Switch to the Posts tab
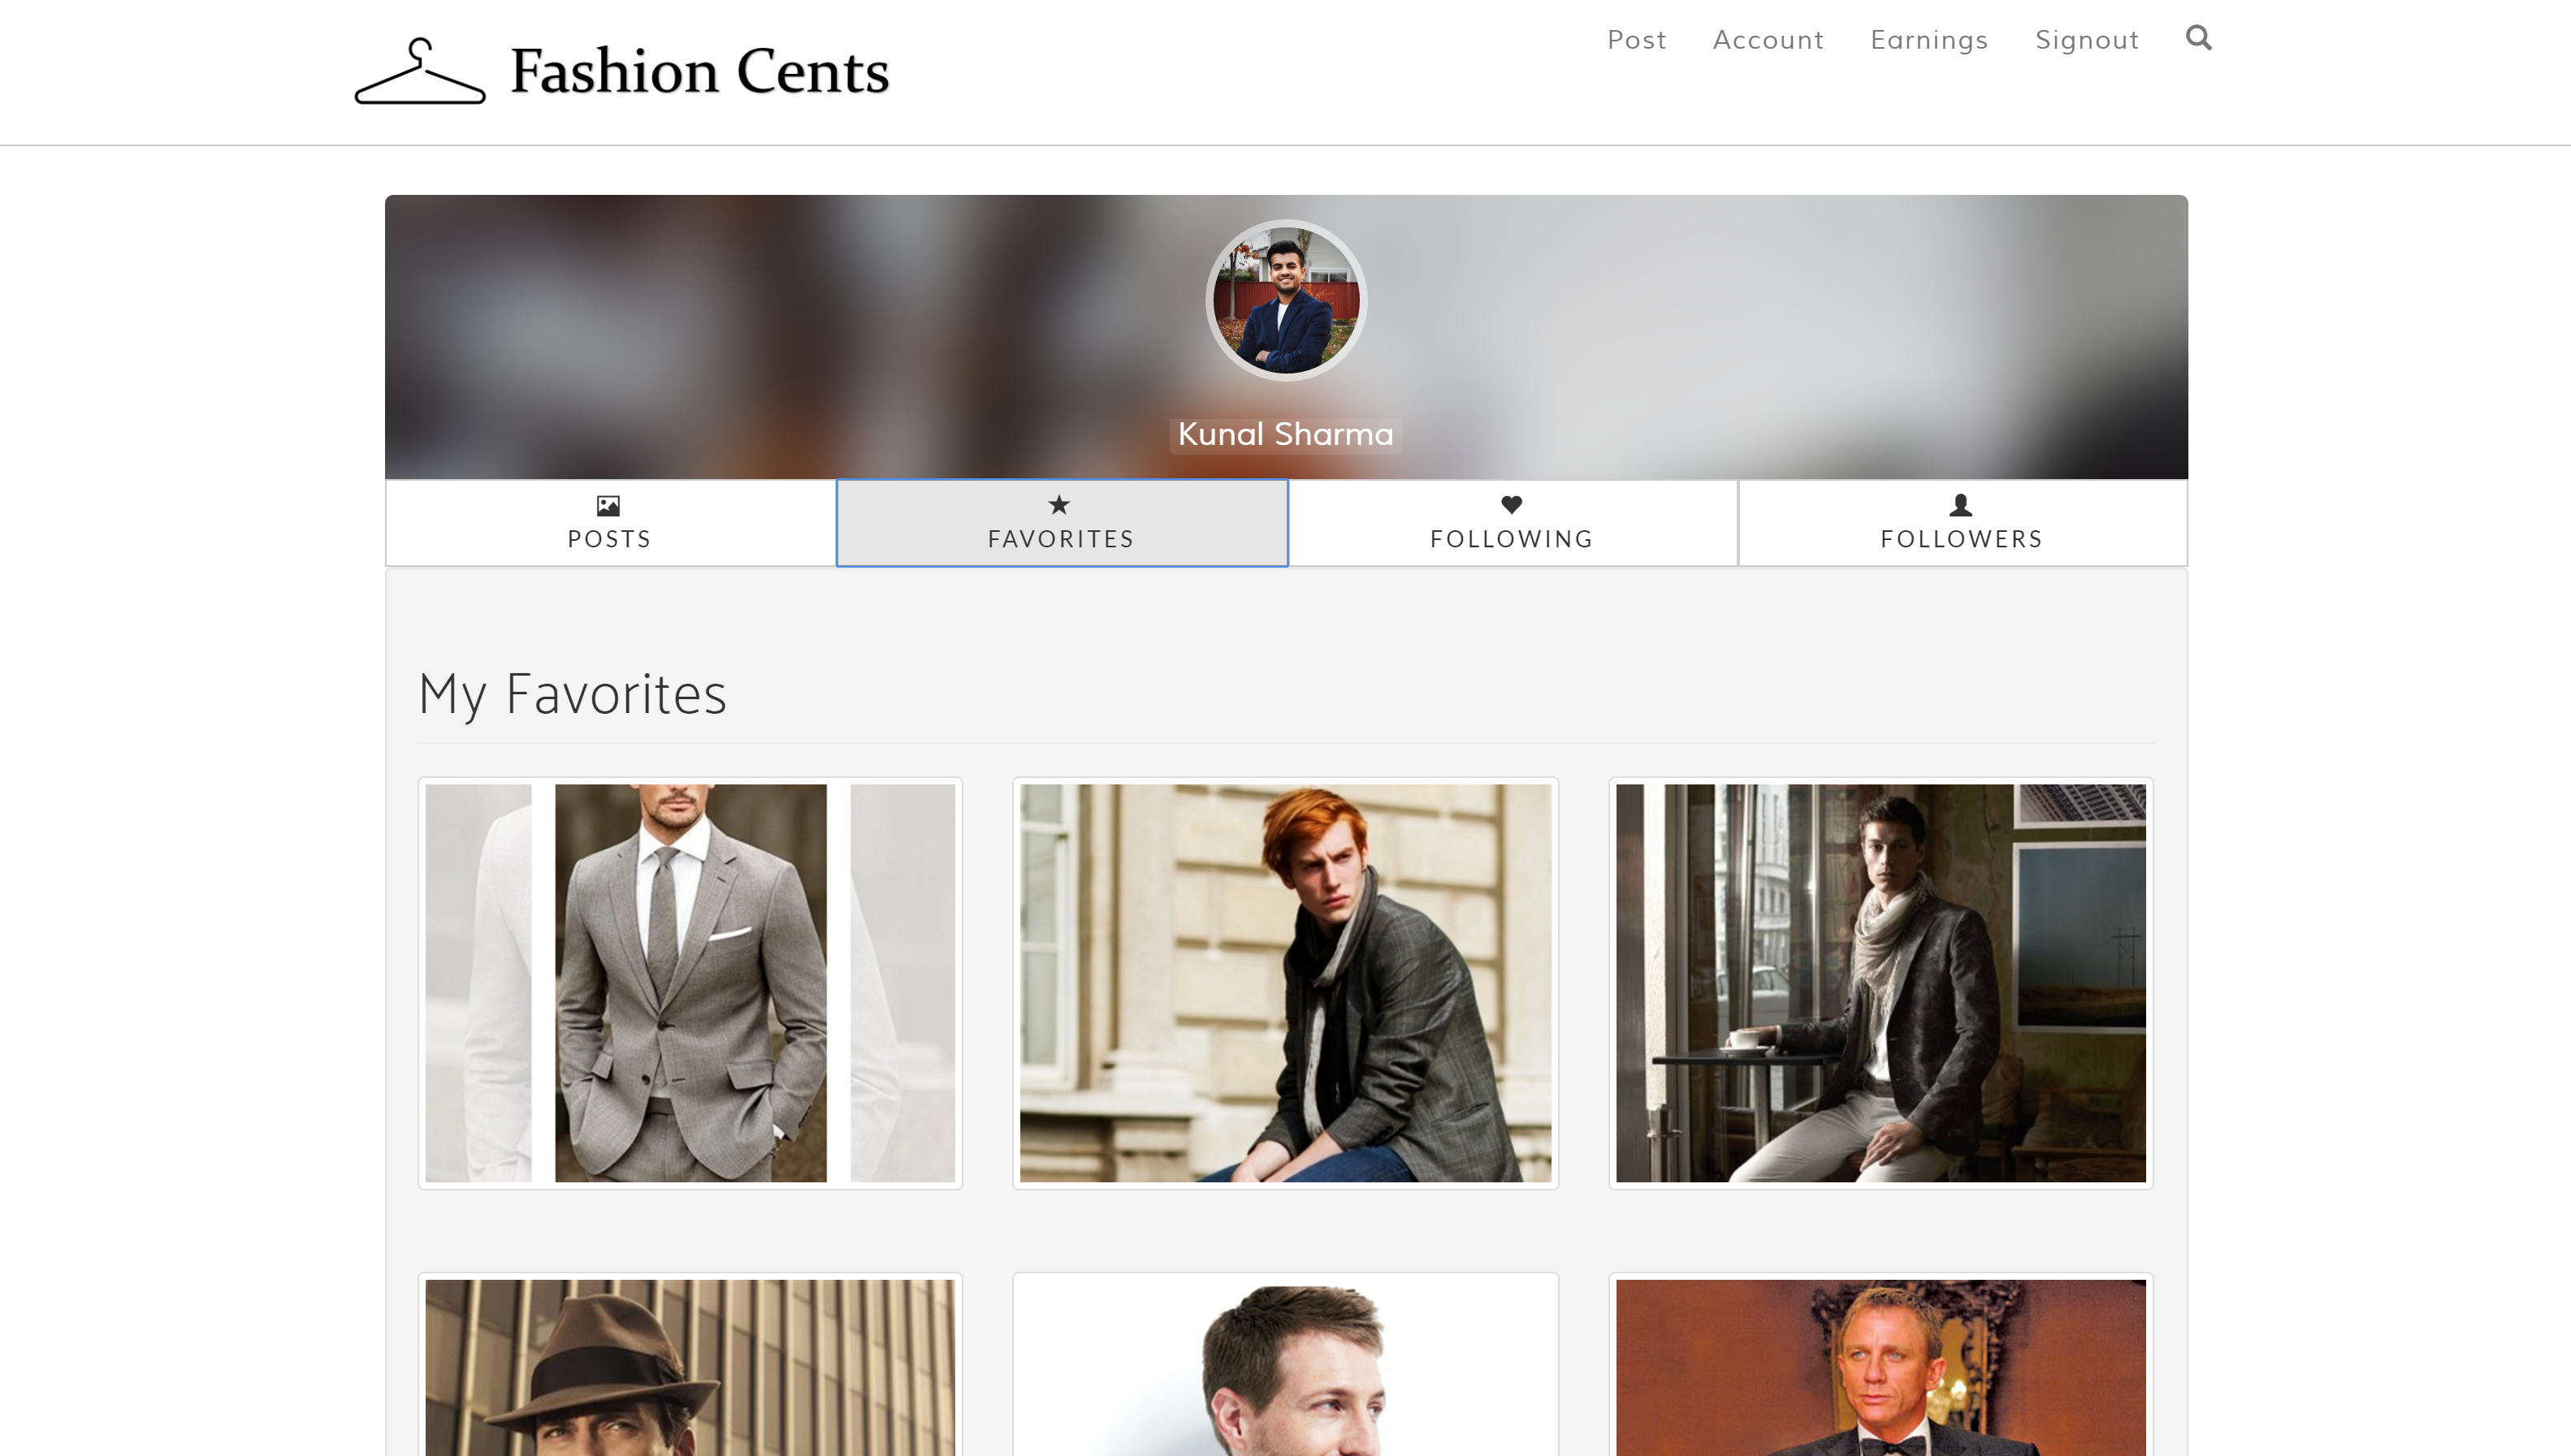Image resolution: width=2571 pixels, height=1456 pixels. (610, 523)
